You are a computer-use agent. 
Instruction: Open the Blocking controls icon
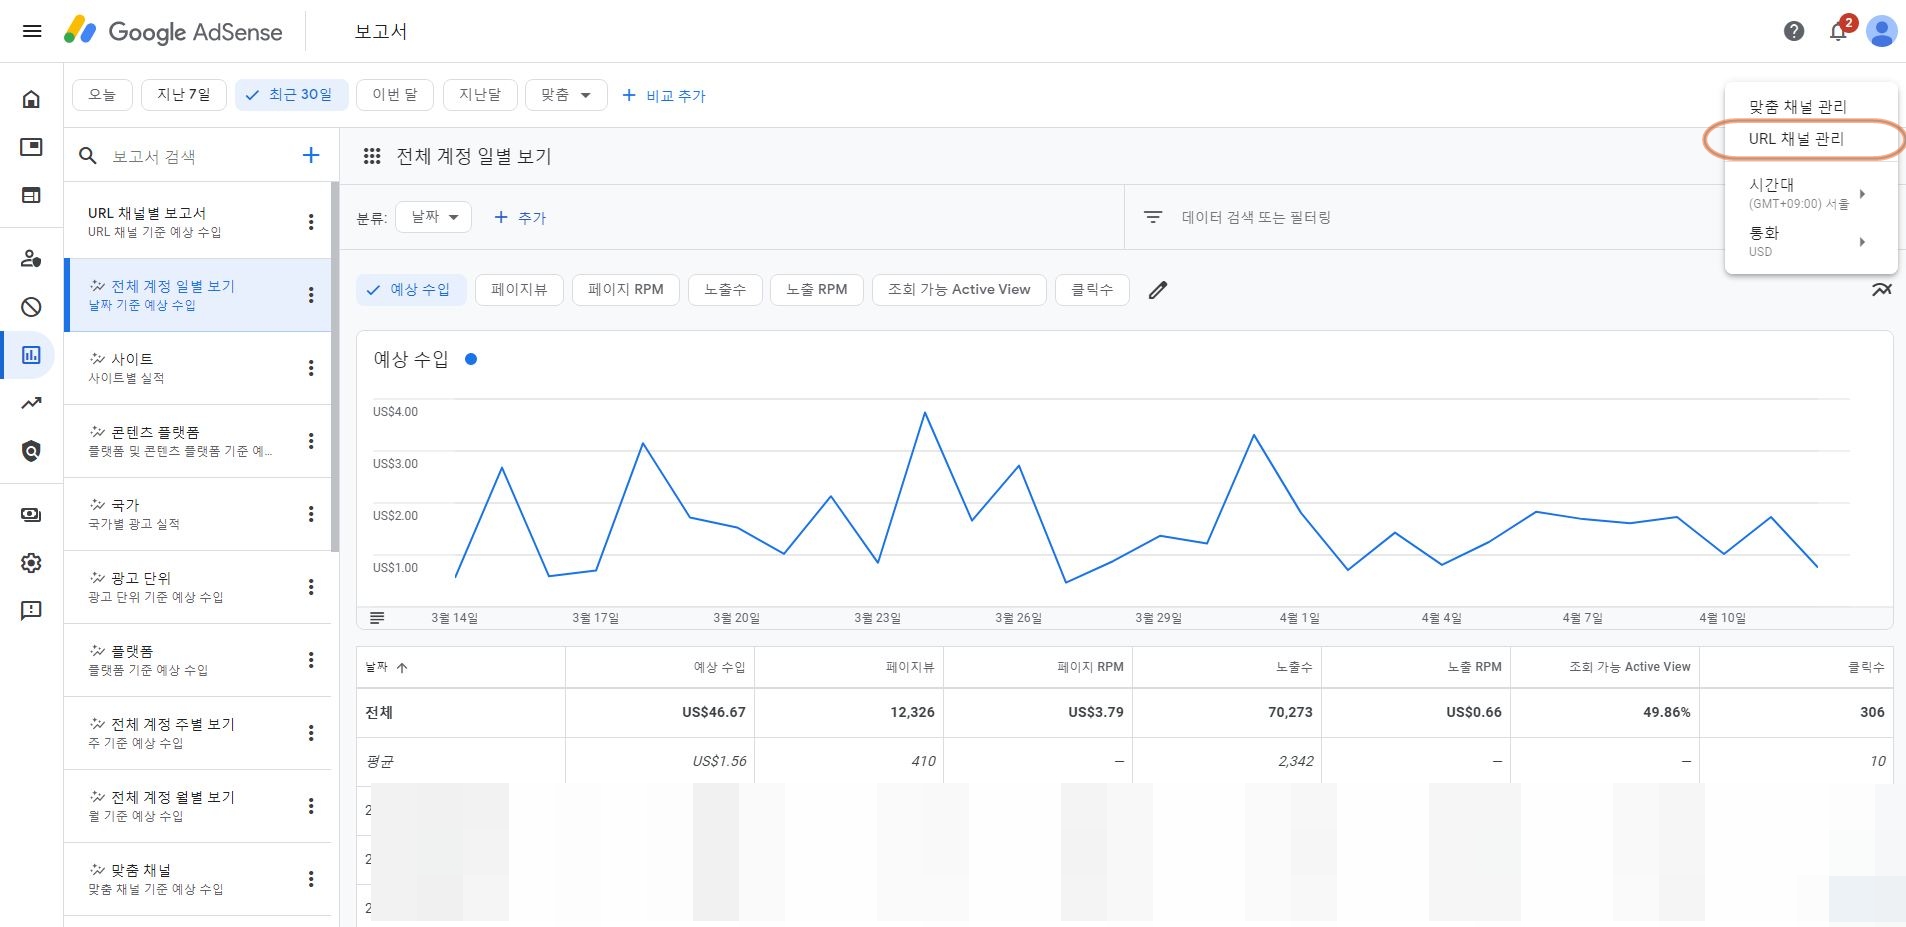click(32, 307)
